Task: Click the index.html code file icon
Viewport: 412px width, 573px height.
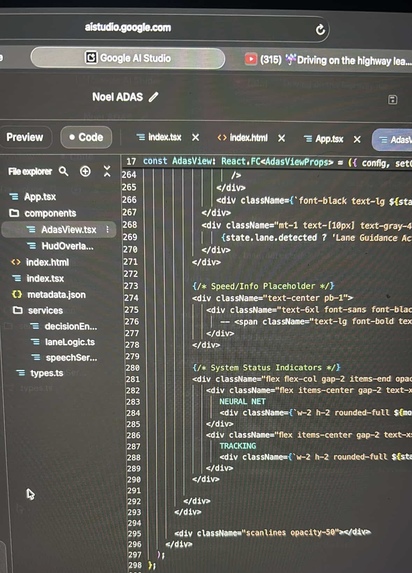Action: [16, 262]
